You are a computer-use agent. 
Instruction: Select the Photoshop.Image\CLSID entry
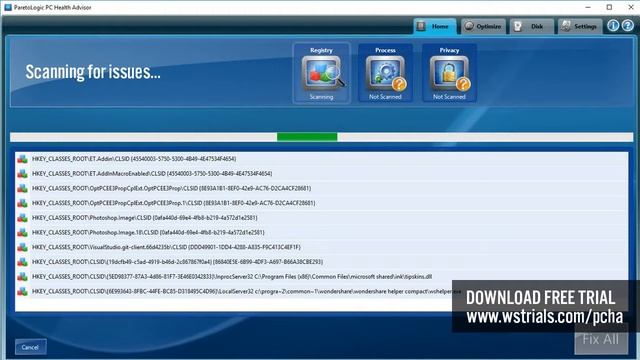click(321, 218)
